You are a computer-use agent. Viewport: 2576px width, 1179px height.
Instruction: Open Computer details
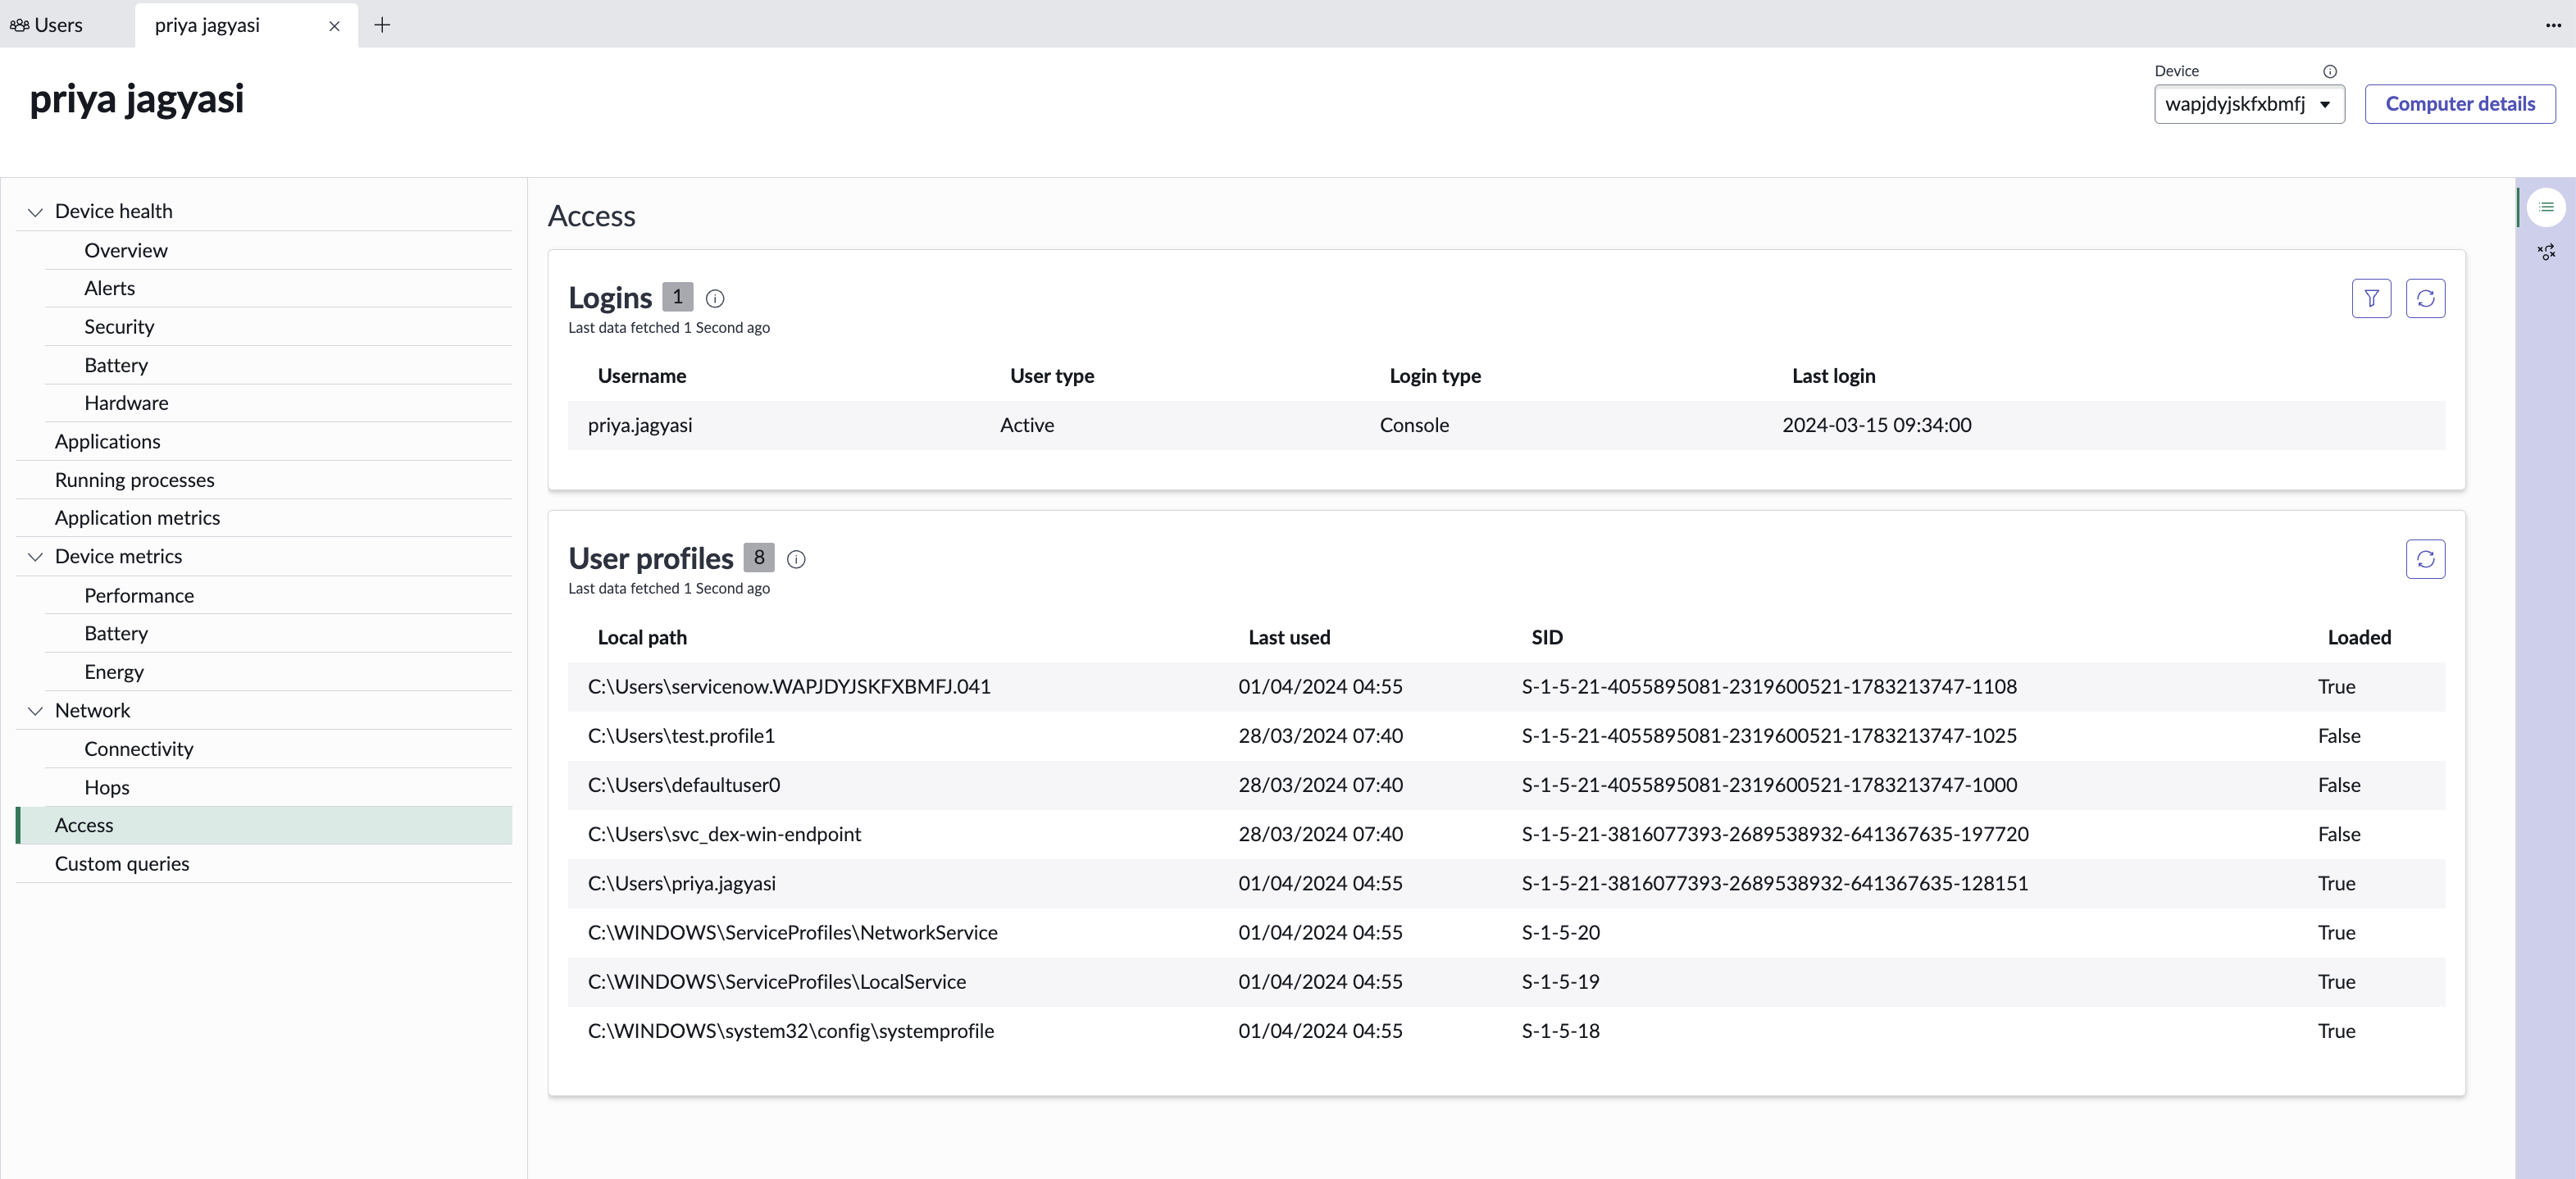(x=2459, y=104)
